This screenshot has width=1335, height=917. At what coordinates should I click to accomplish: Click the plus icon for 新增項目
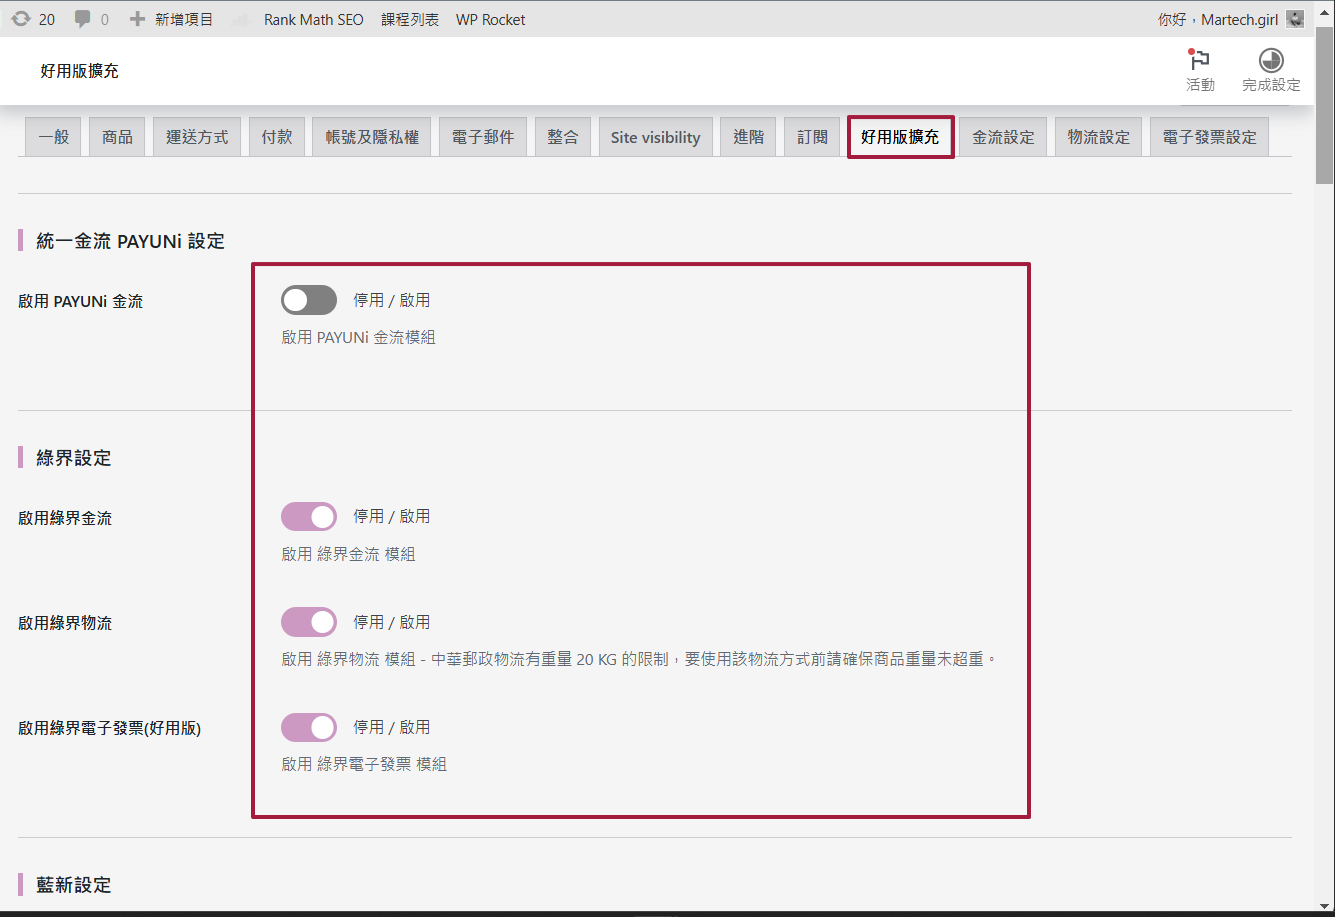[138, 19]
